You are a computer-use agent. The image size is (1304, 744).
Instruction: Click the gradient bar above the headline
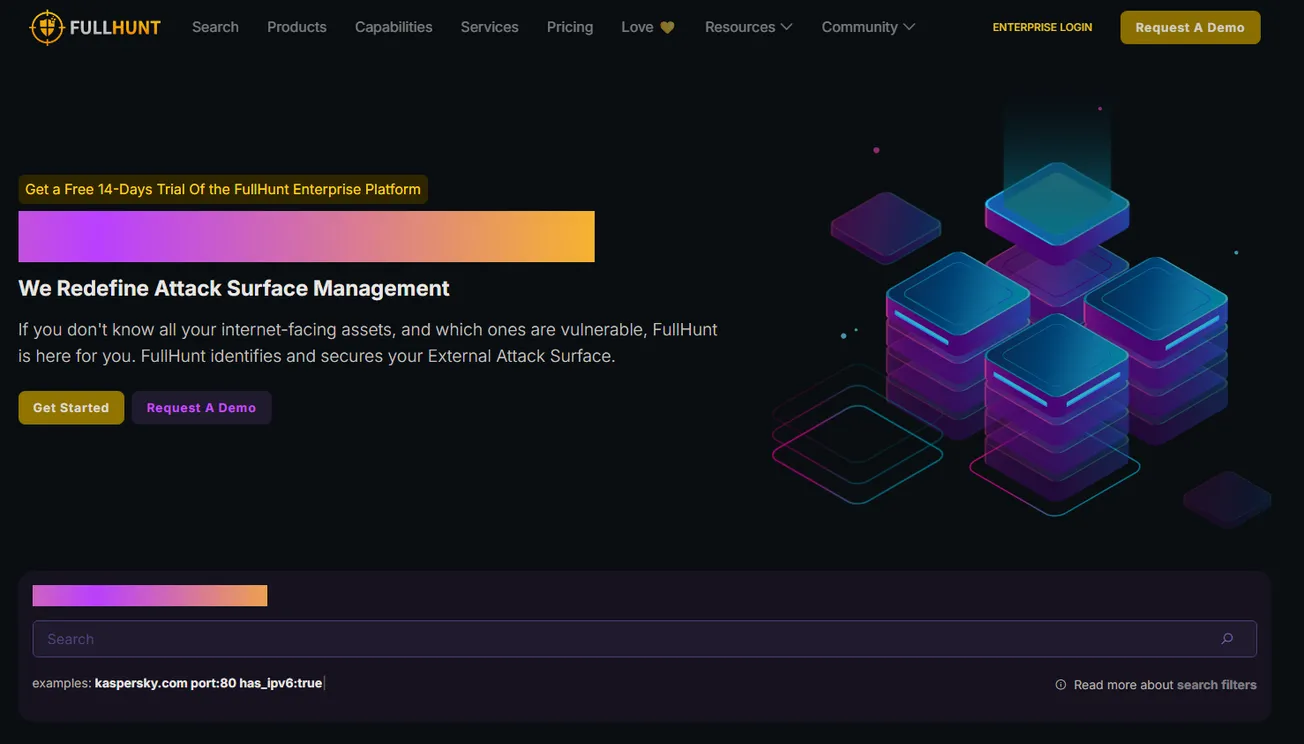tap(306, 236)
